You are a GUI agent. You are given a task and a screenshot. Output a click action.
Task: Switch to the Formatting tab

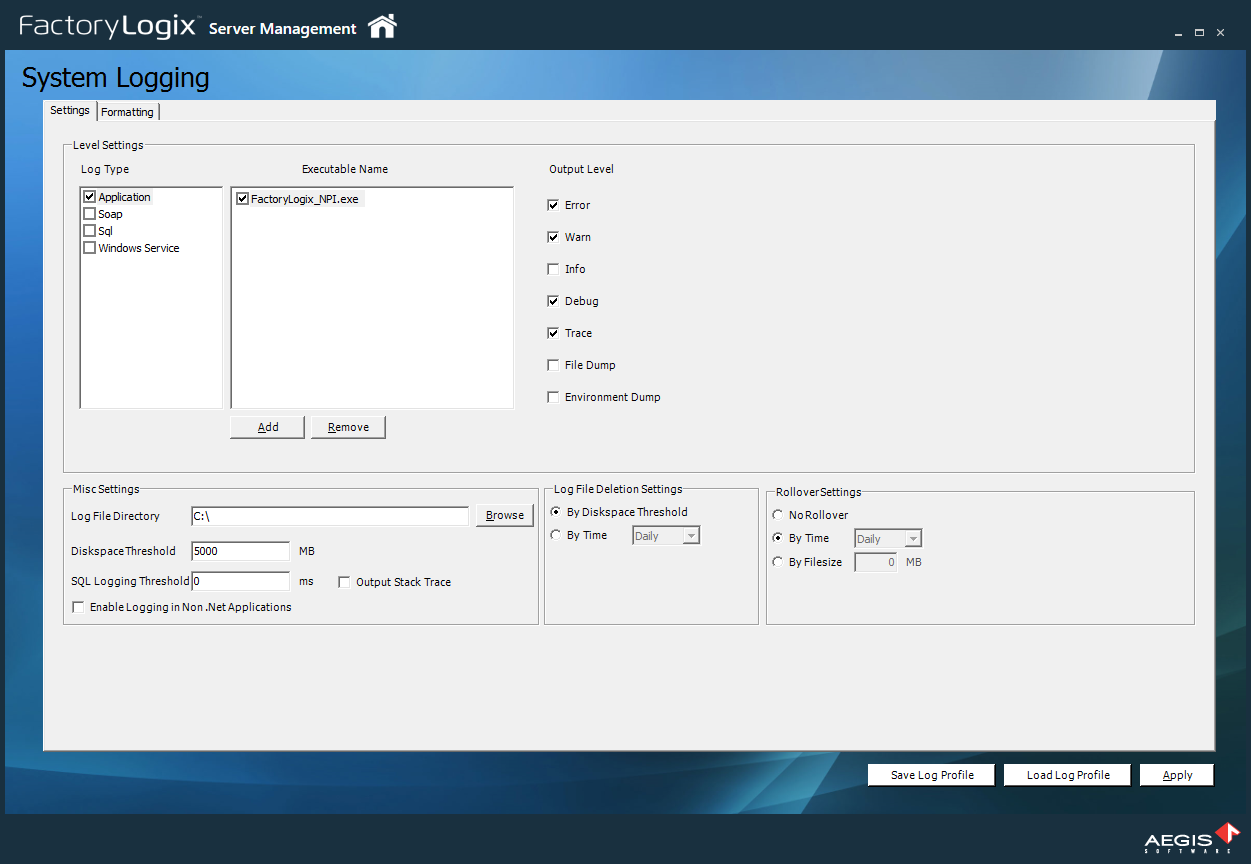[x=127, y=111]
